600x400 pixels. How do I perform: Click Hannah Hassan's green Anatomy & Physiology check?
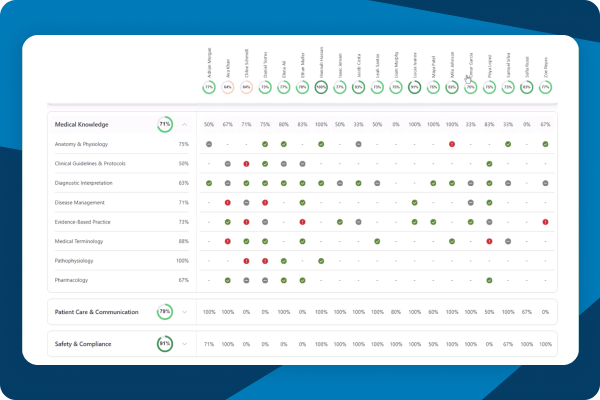point(321,144)
